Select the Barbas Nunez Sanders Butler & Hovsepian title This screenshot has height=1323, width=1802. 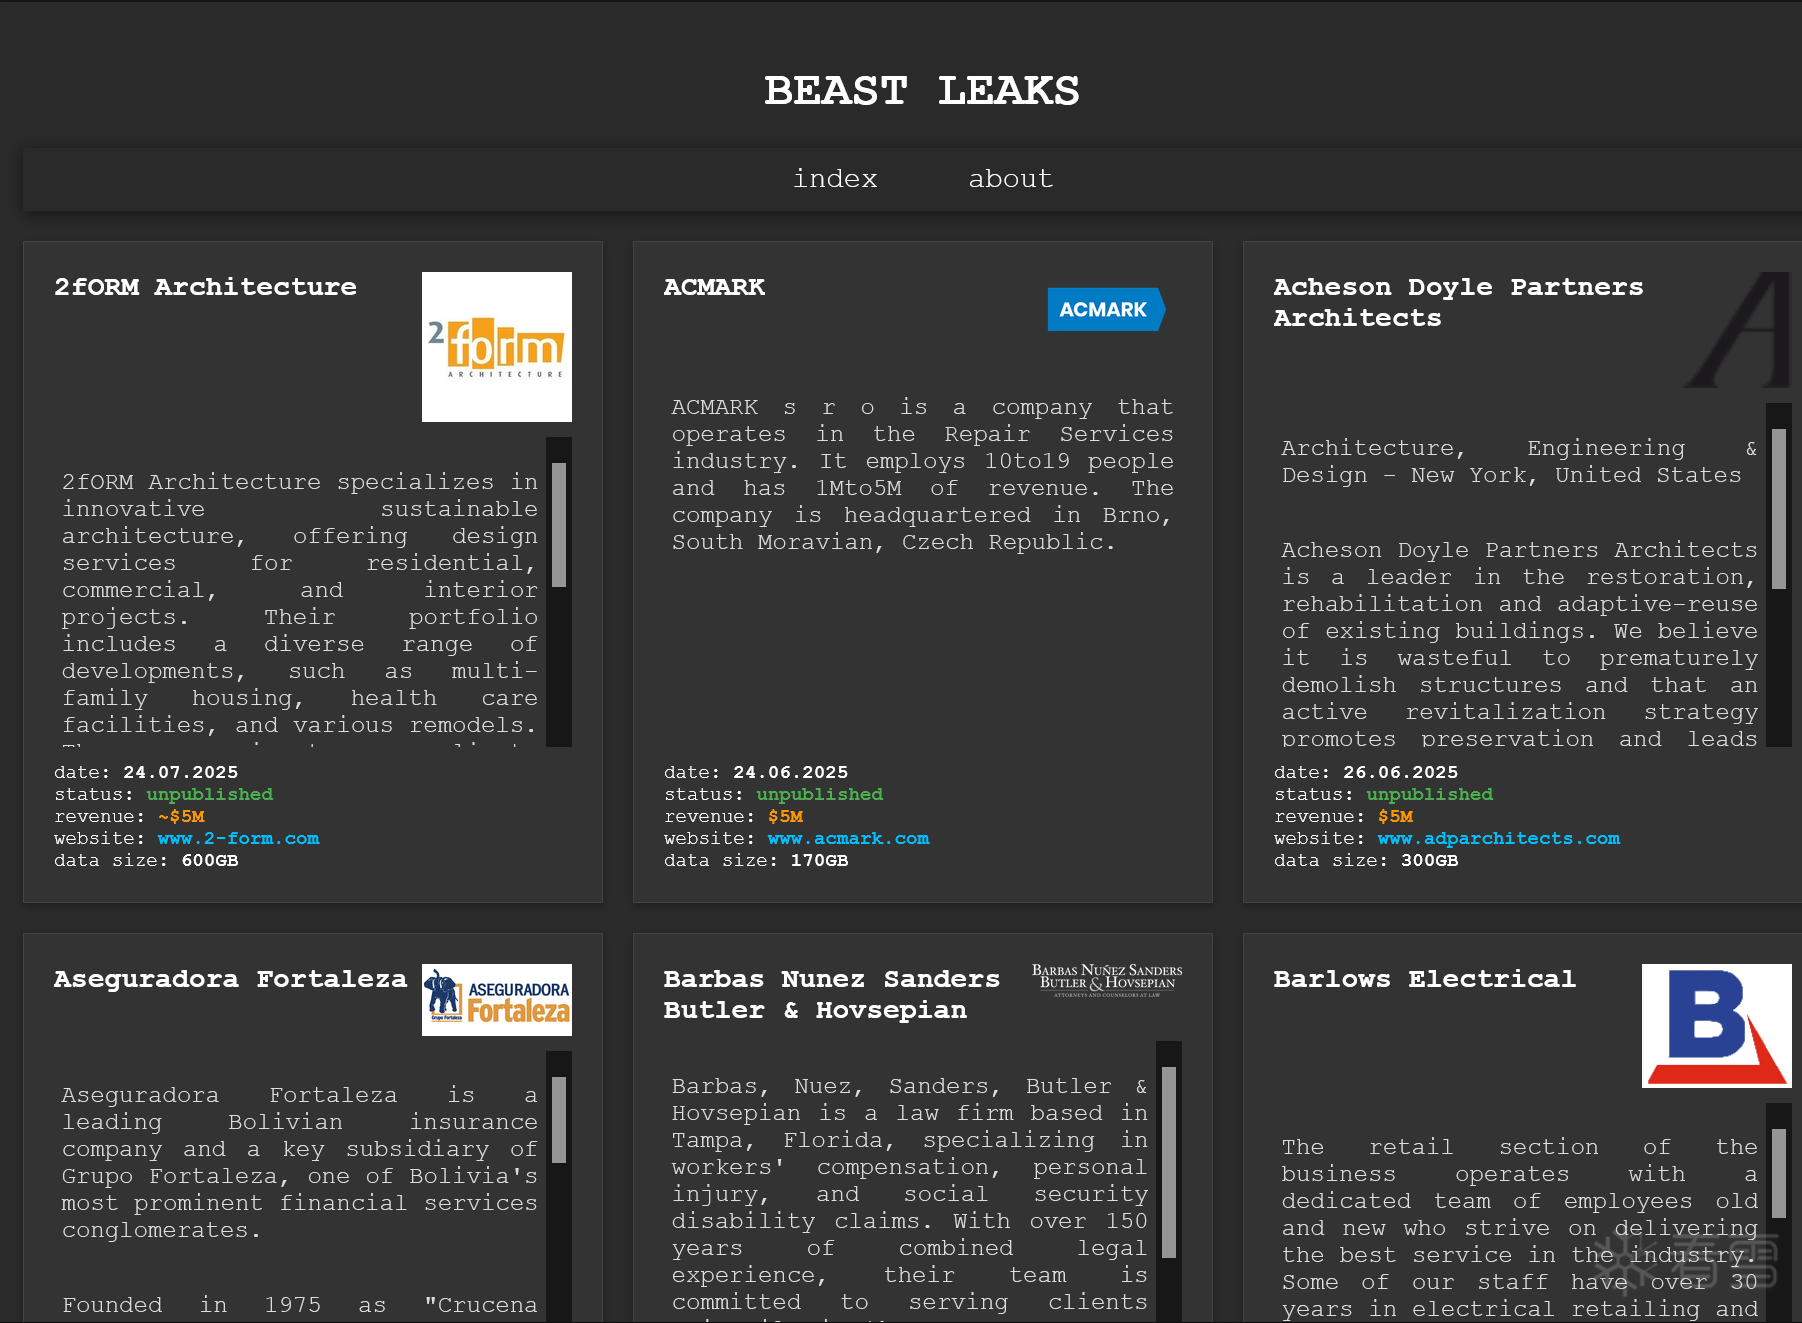[x=832, y=994]
